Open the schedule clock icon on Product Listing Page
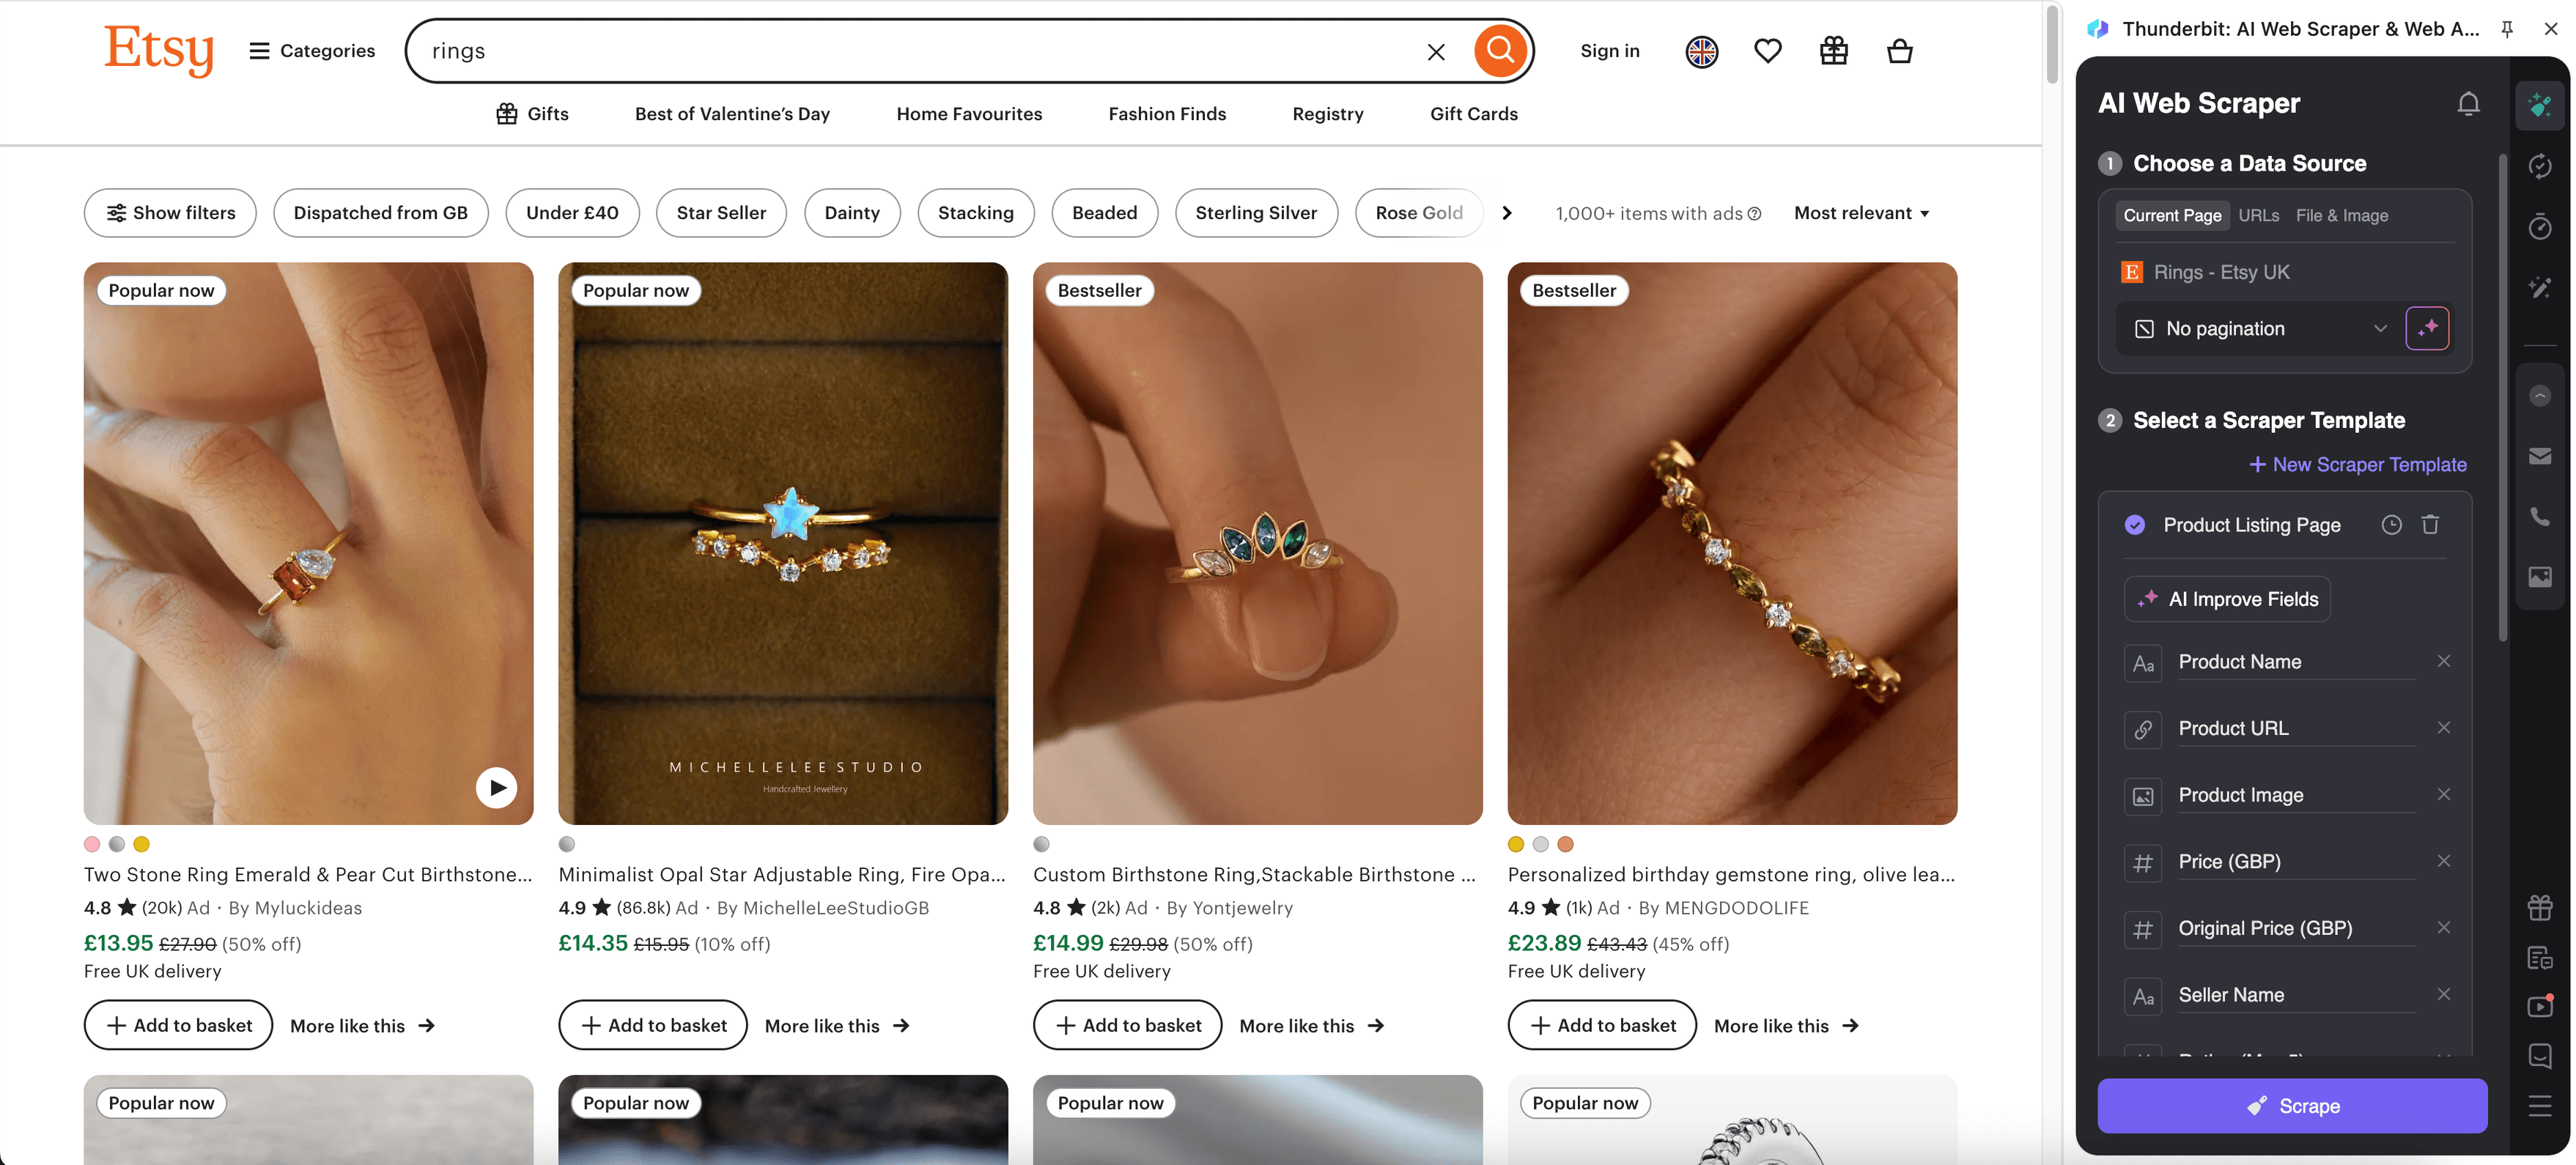 click(x=2392, y=524)
